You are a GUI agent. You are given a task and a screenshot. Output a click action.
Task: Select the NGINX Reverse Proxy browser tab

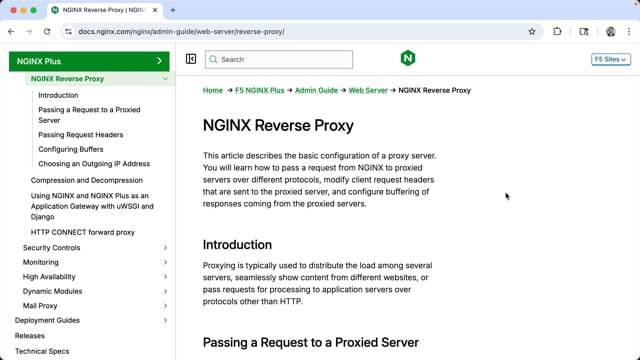click(x=105, y=10)
